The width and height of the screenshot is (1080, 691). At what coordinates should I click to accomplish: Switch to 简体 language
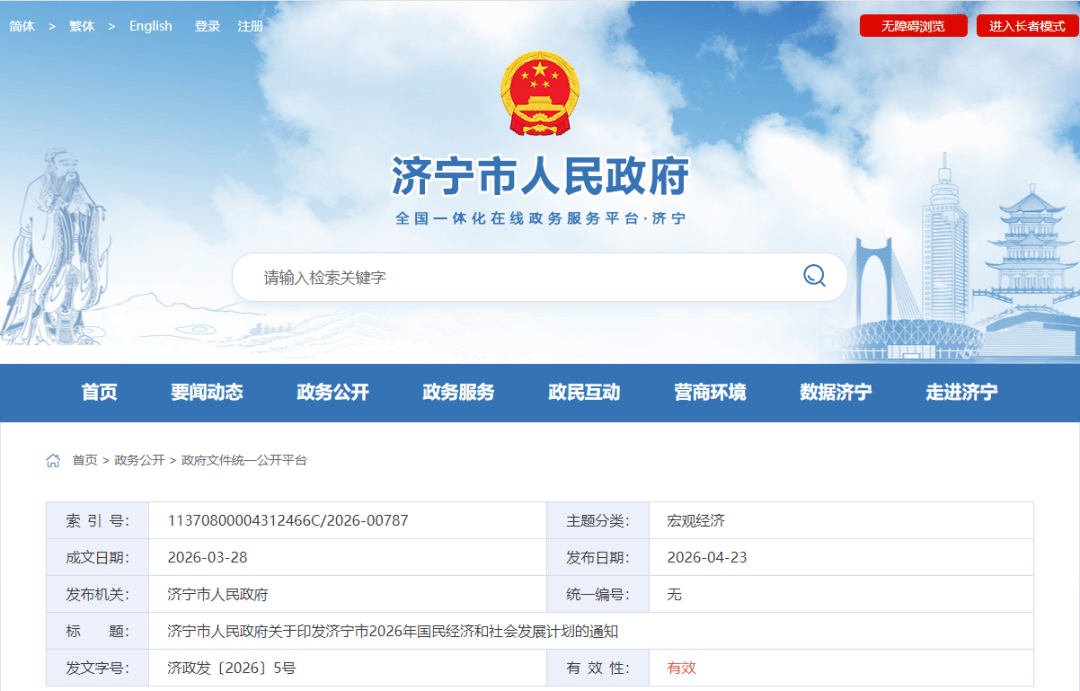(x=22, y=26)
